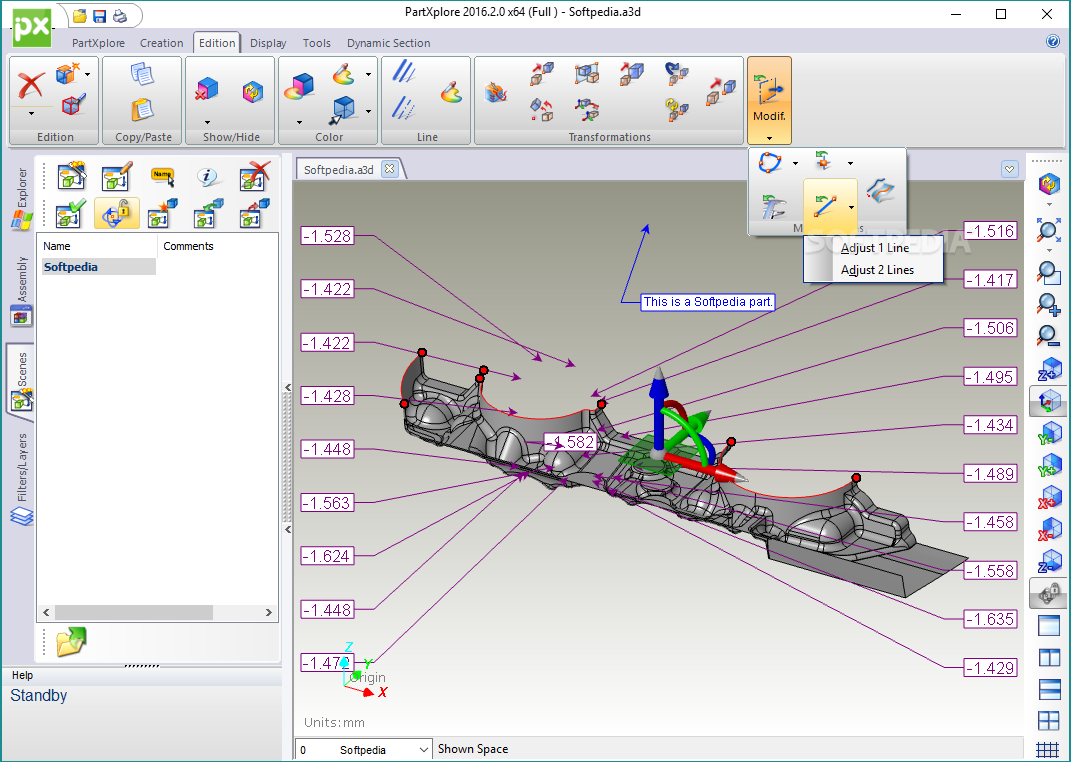This screenshot has height=762, width=1071.
Task: Click the Zoom Window magnifier icon
Action: pyautogui.click(x=1048, y=272)
